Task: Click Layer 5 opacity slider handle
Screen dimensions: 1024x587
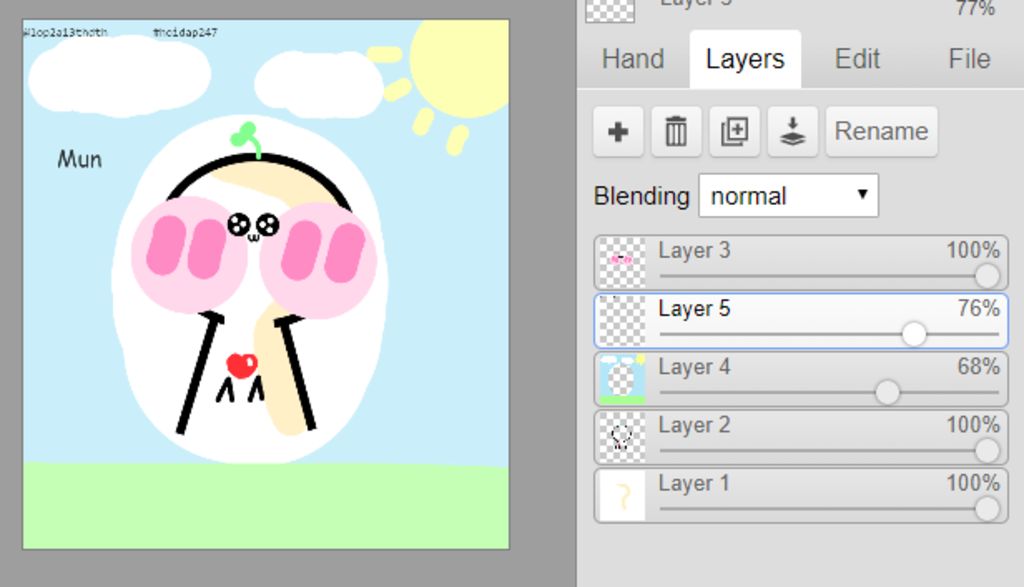Action: 914,334
